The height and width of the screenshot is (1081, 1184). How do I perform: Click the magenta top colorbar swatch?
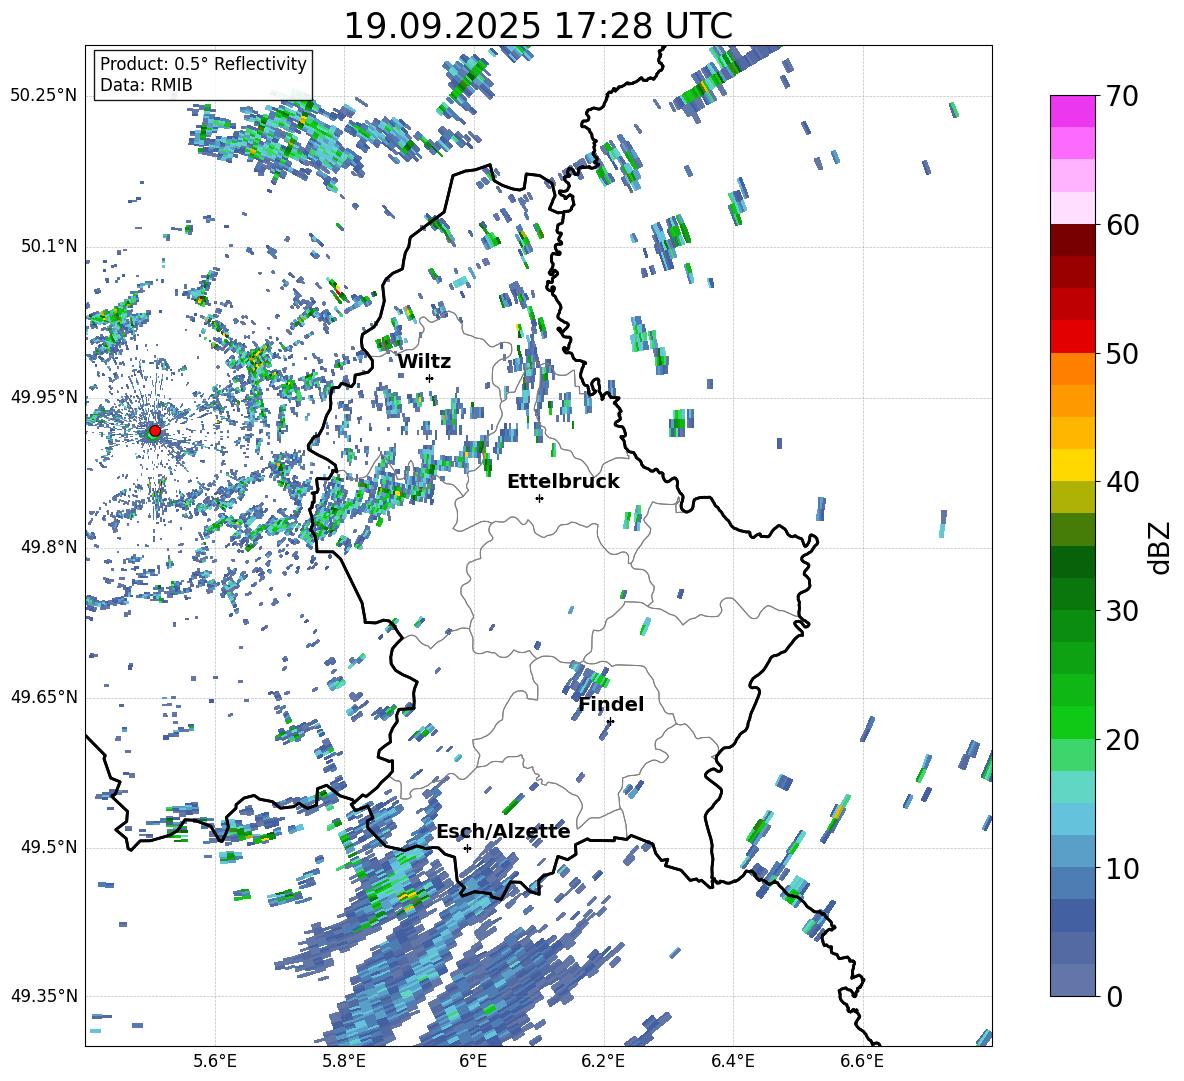click(1073, 111)
